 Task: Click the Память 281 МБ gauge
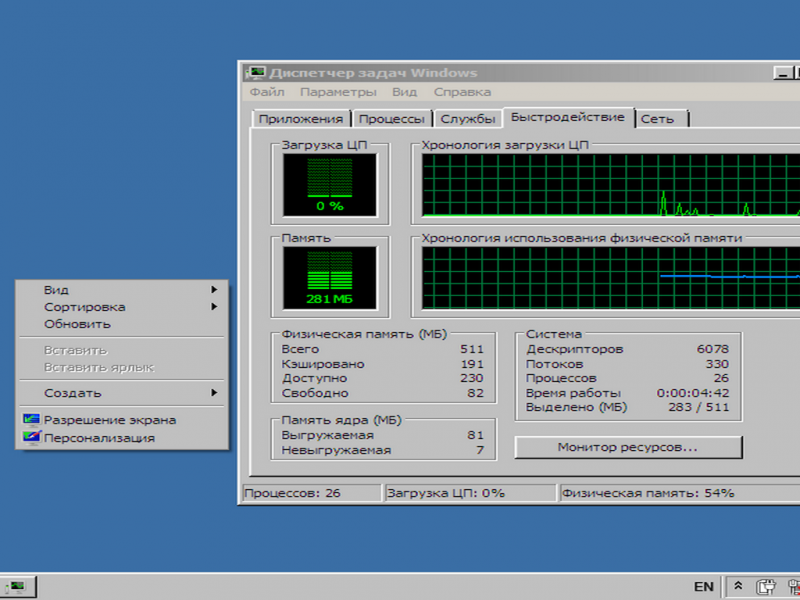pyautogui.click(x=330, y=278)
